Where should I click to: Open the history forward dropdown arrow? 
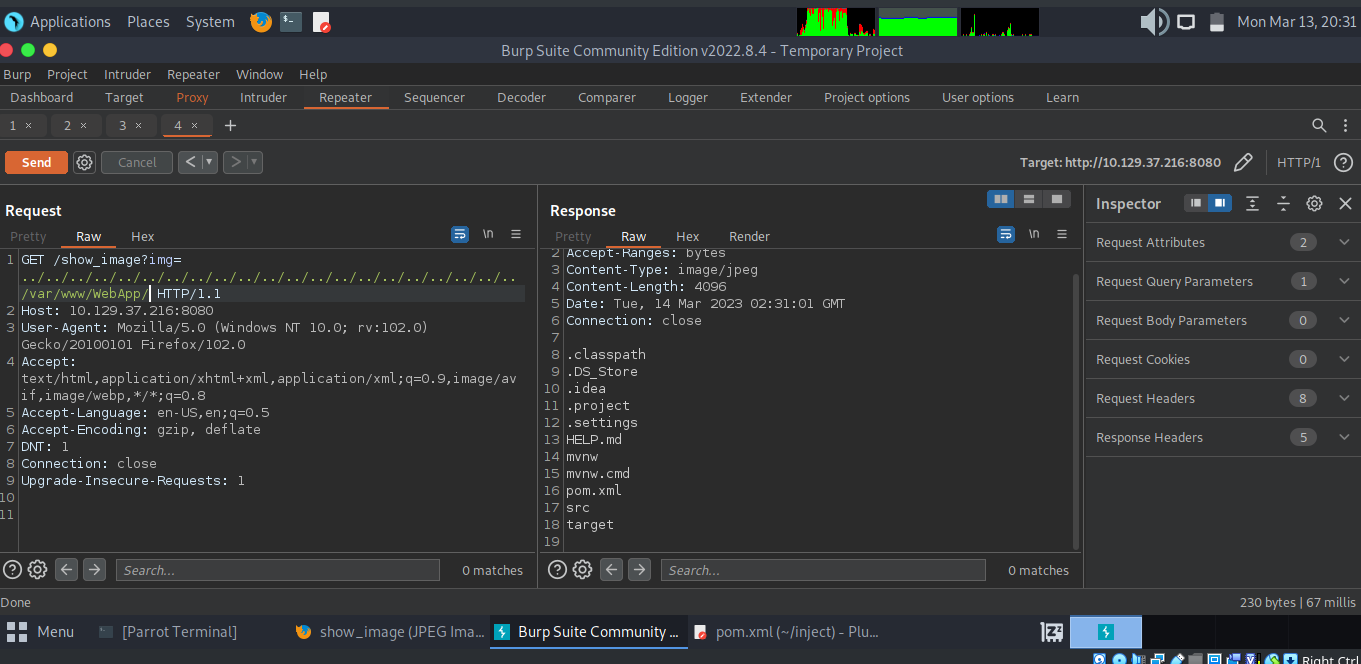255,162
